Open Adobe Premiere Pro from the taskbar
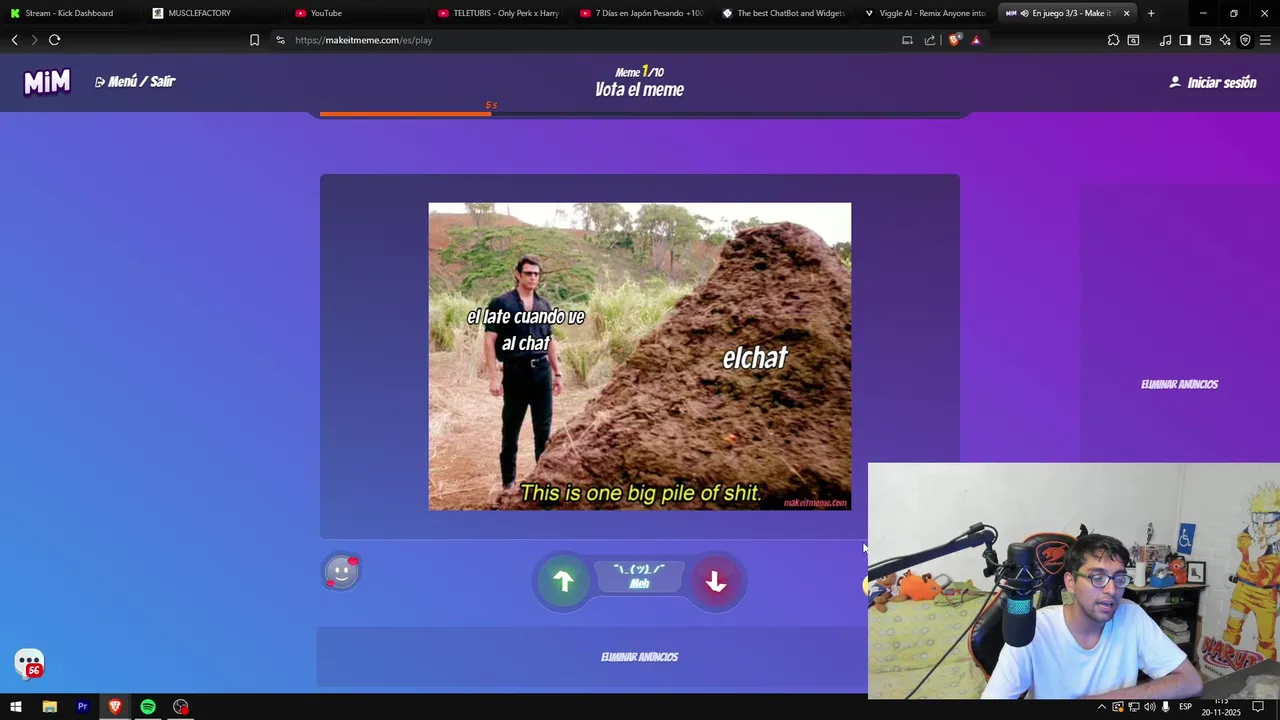1280x720 pixels. pos(82,707)
